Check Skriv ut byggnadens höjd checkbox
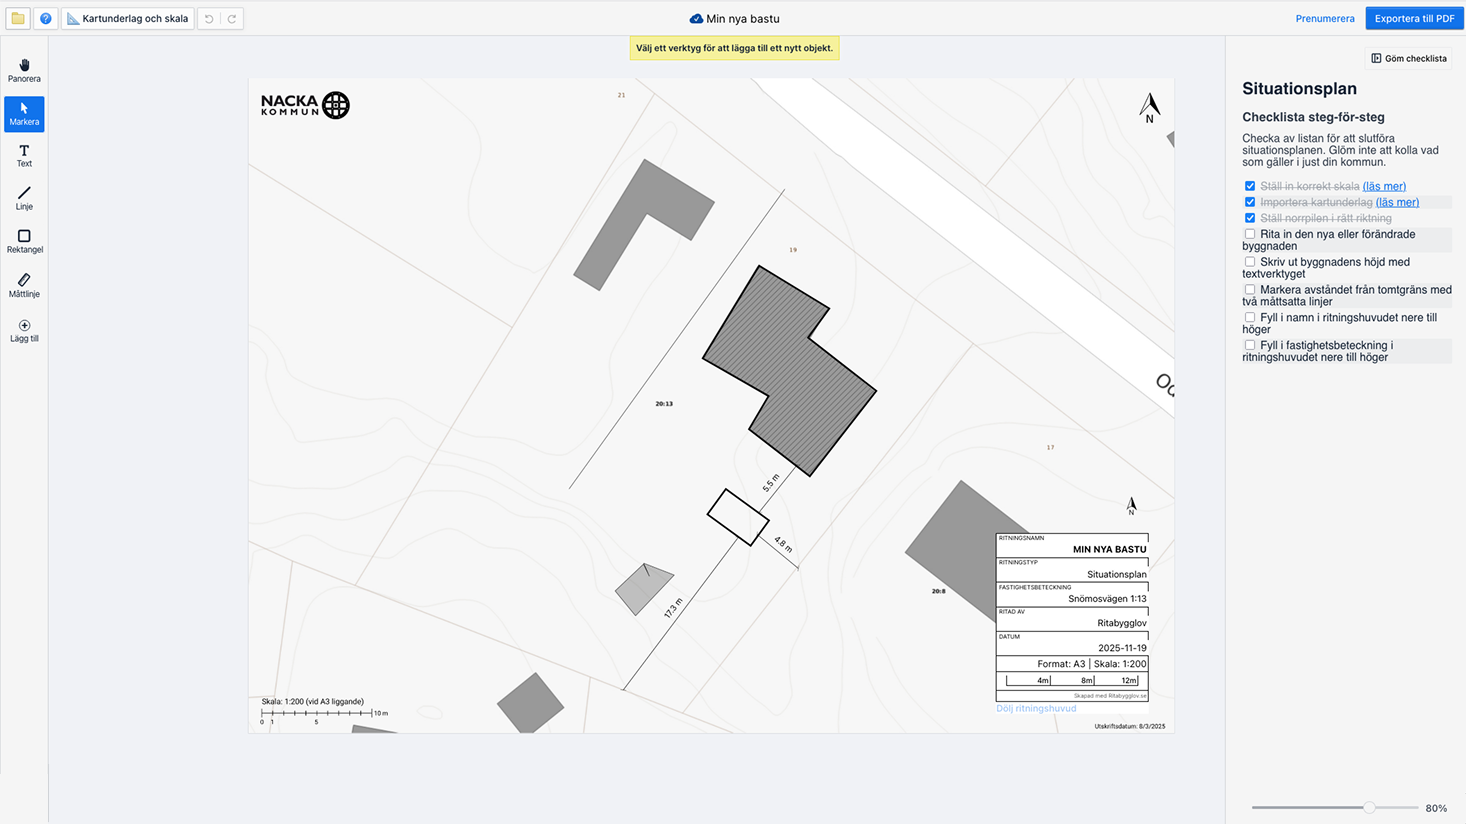Screen dimensions: 1466x824 1250,262
